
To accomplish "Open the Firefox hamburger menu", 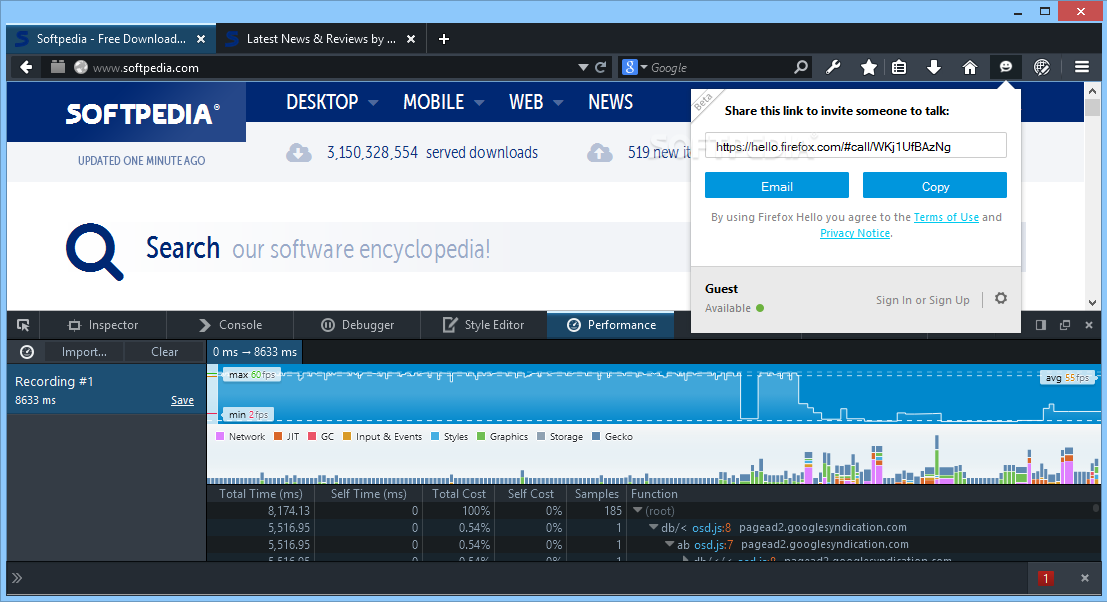I will pos(1082,67).
